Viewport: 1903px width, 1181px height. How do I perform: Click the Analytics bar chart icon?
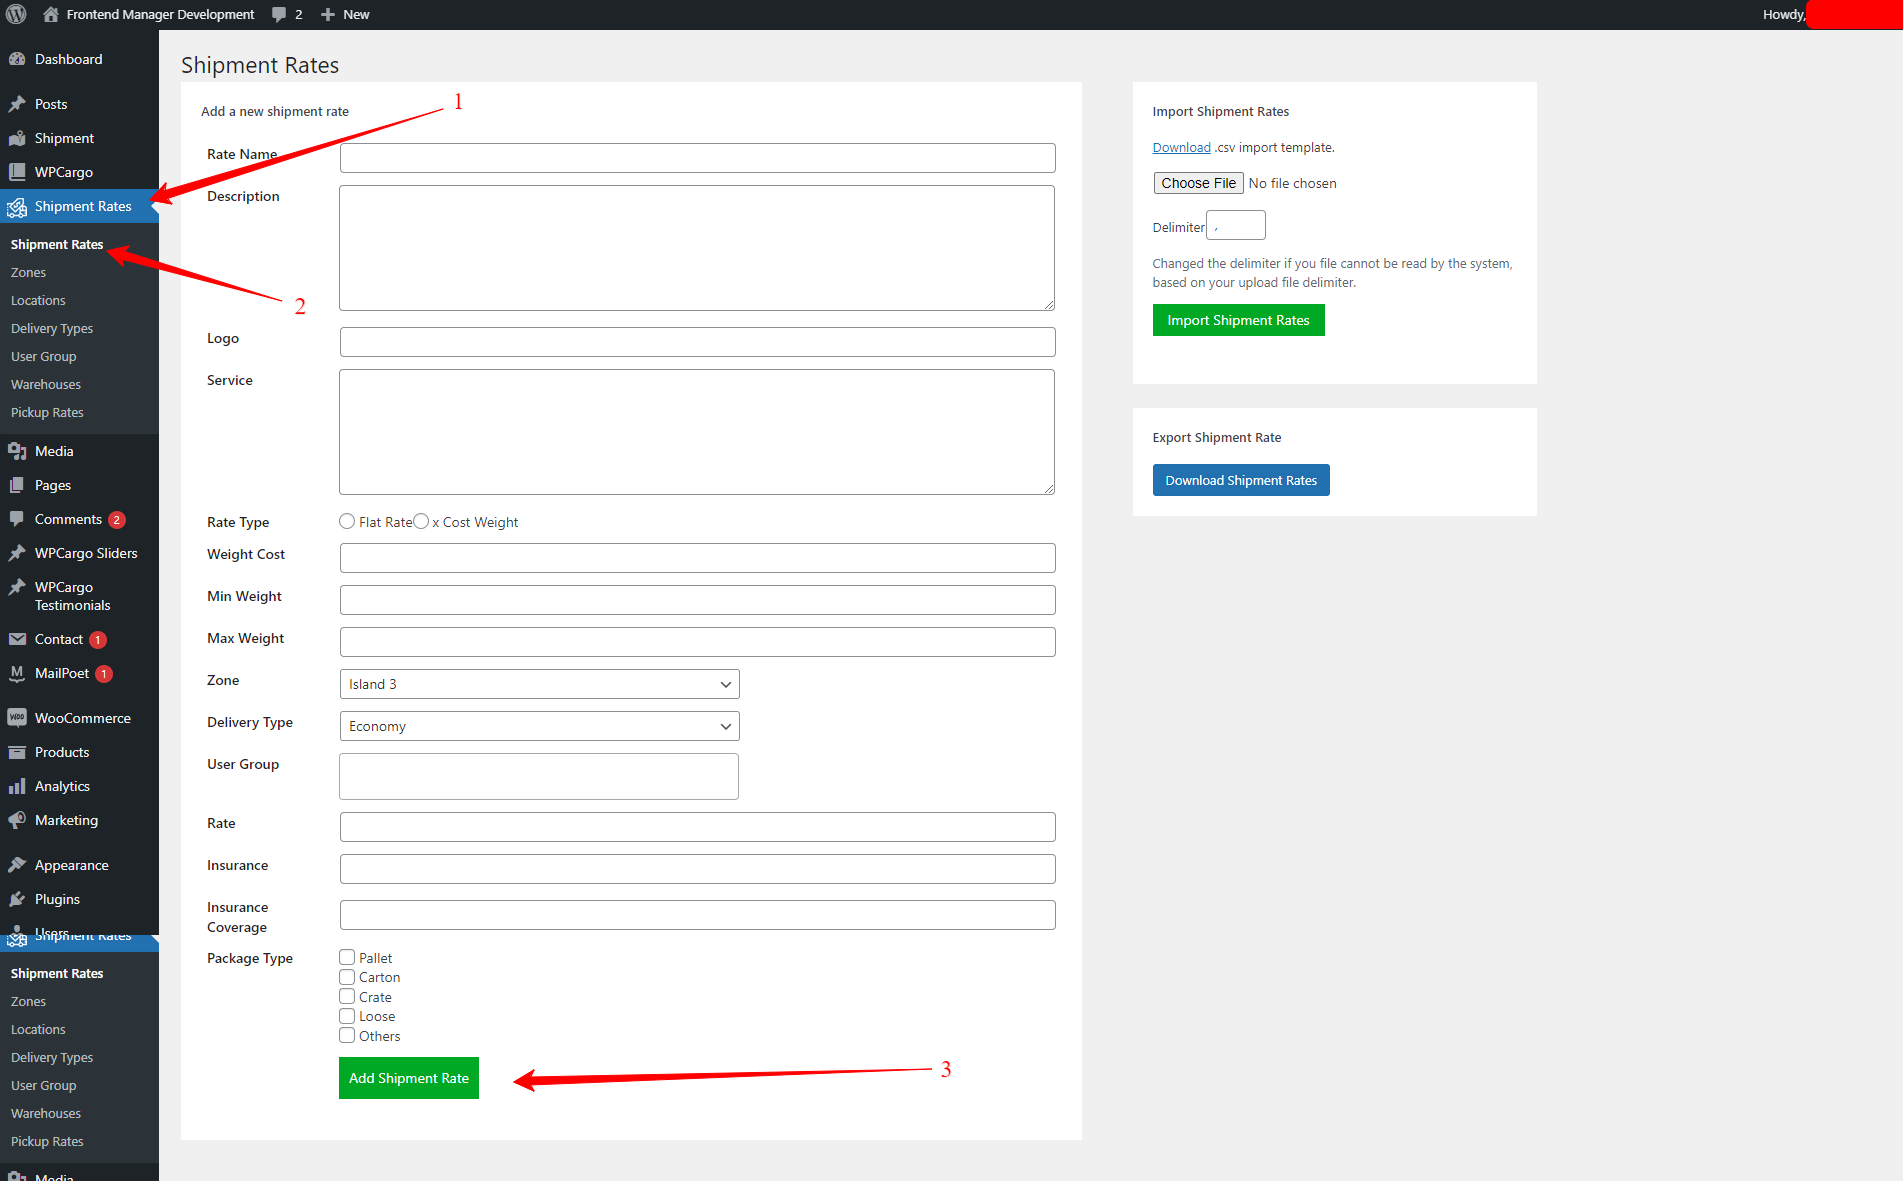click(17, 786)
